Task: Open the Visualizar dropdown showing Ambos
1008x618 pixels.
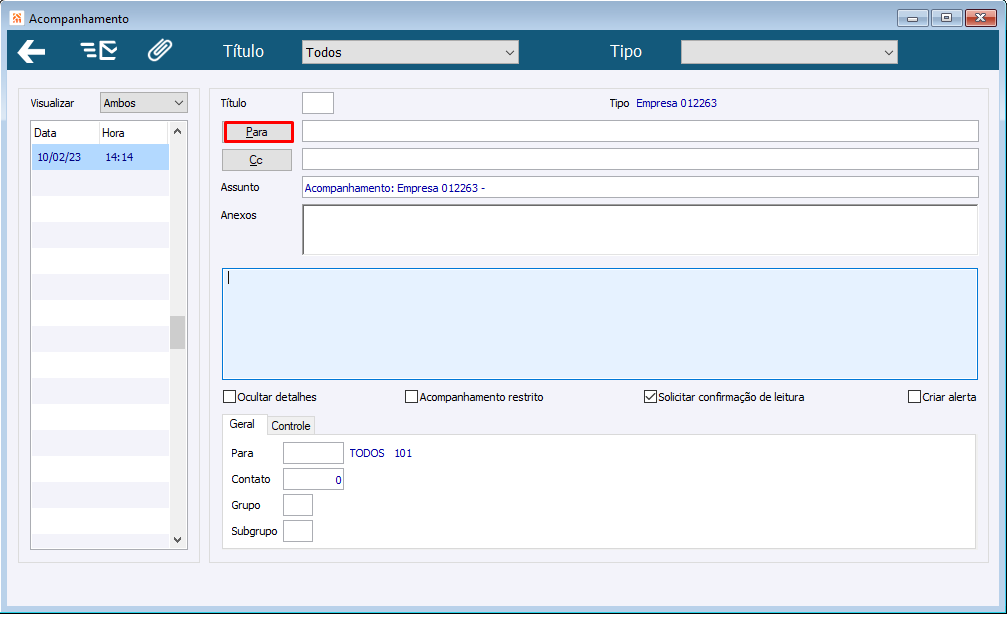Action: [143, 103]
